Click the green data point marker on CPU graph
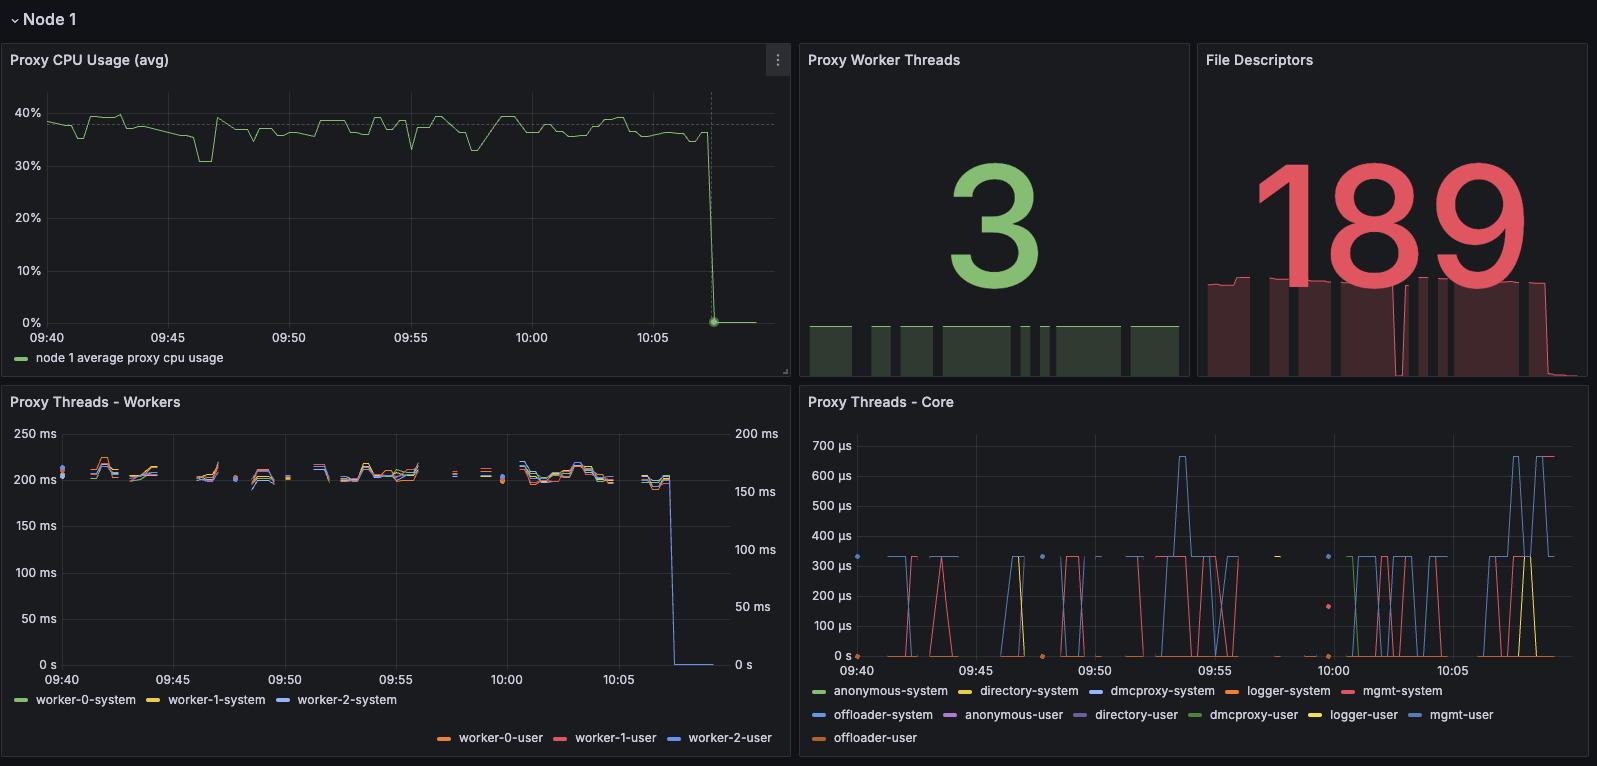Screen dimensions: 1597x766 (714, 322)
